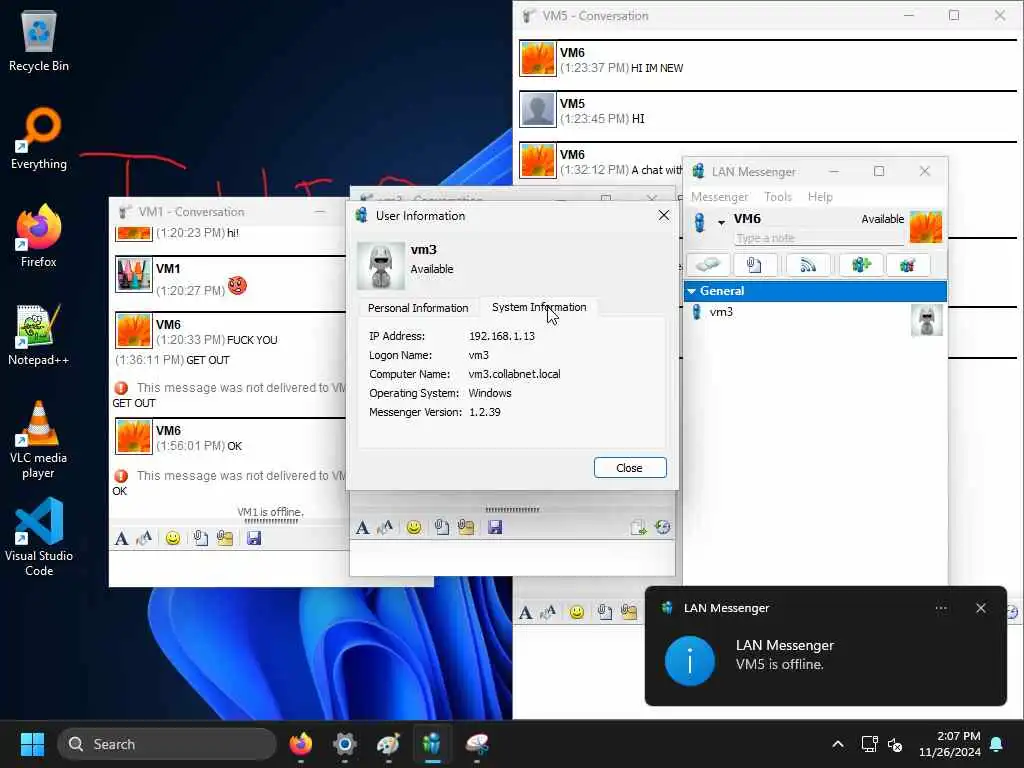Click Messenger Version value 1.2.39

pyautogui.click(x=485, y=412)
